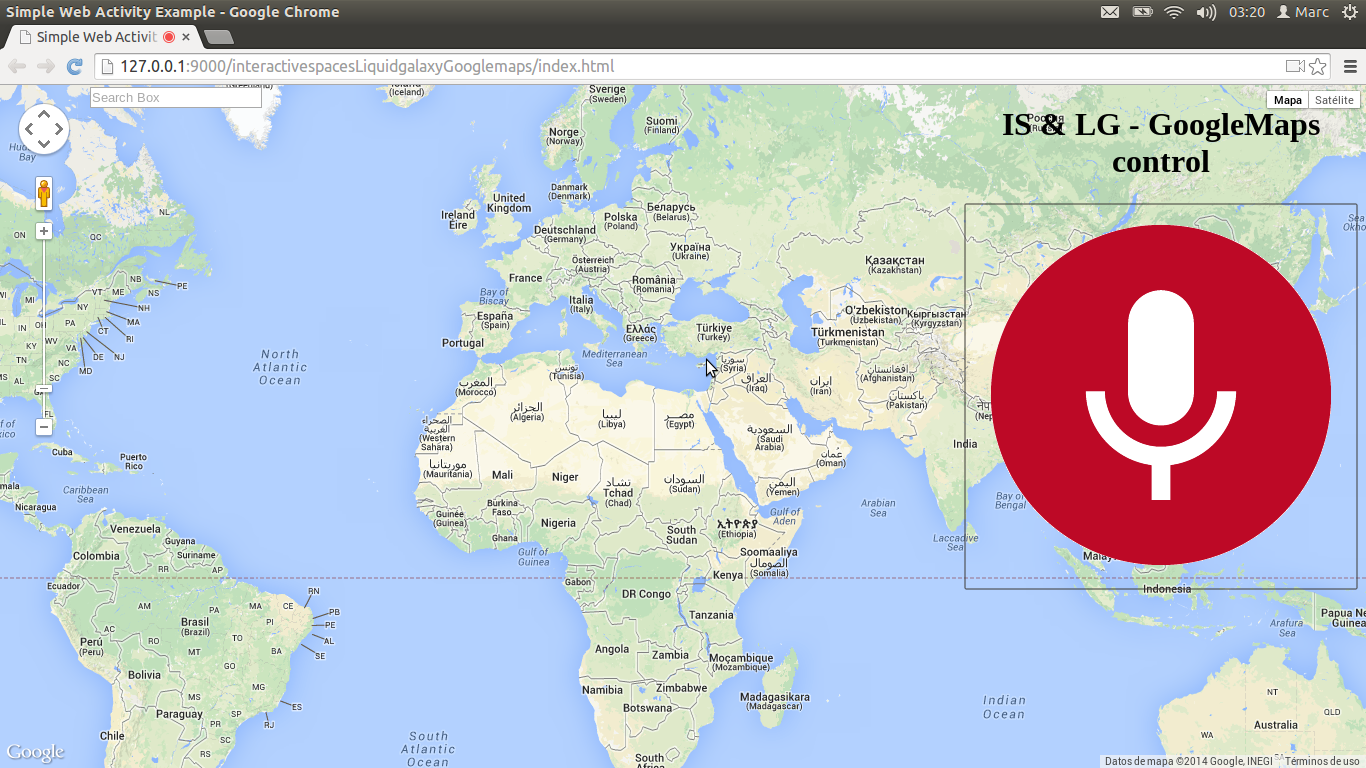Switch map type to Satélite
Image resolution: width=1366 pixels, height=768 pixels.
(1334, 100)
